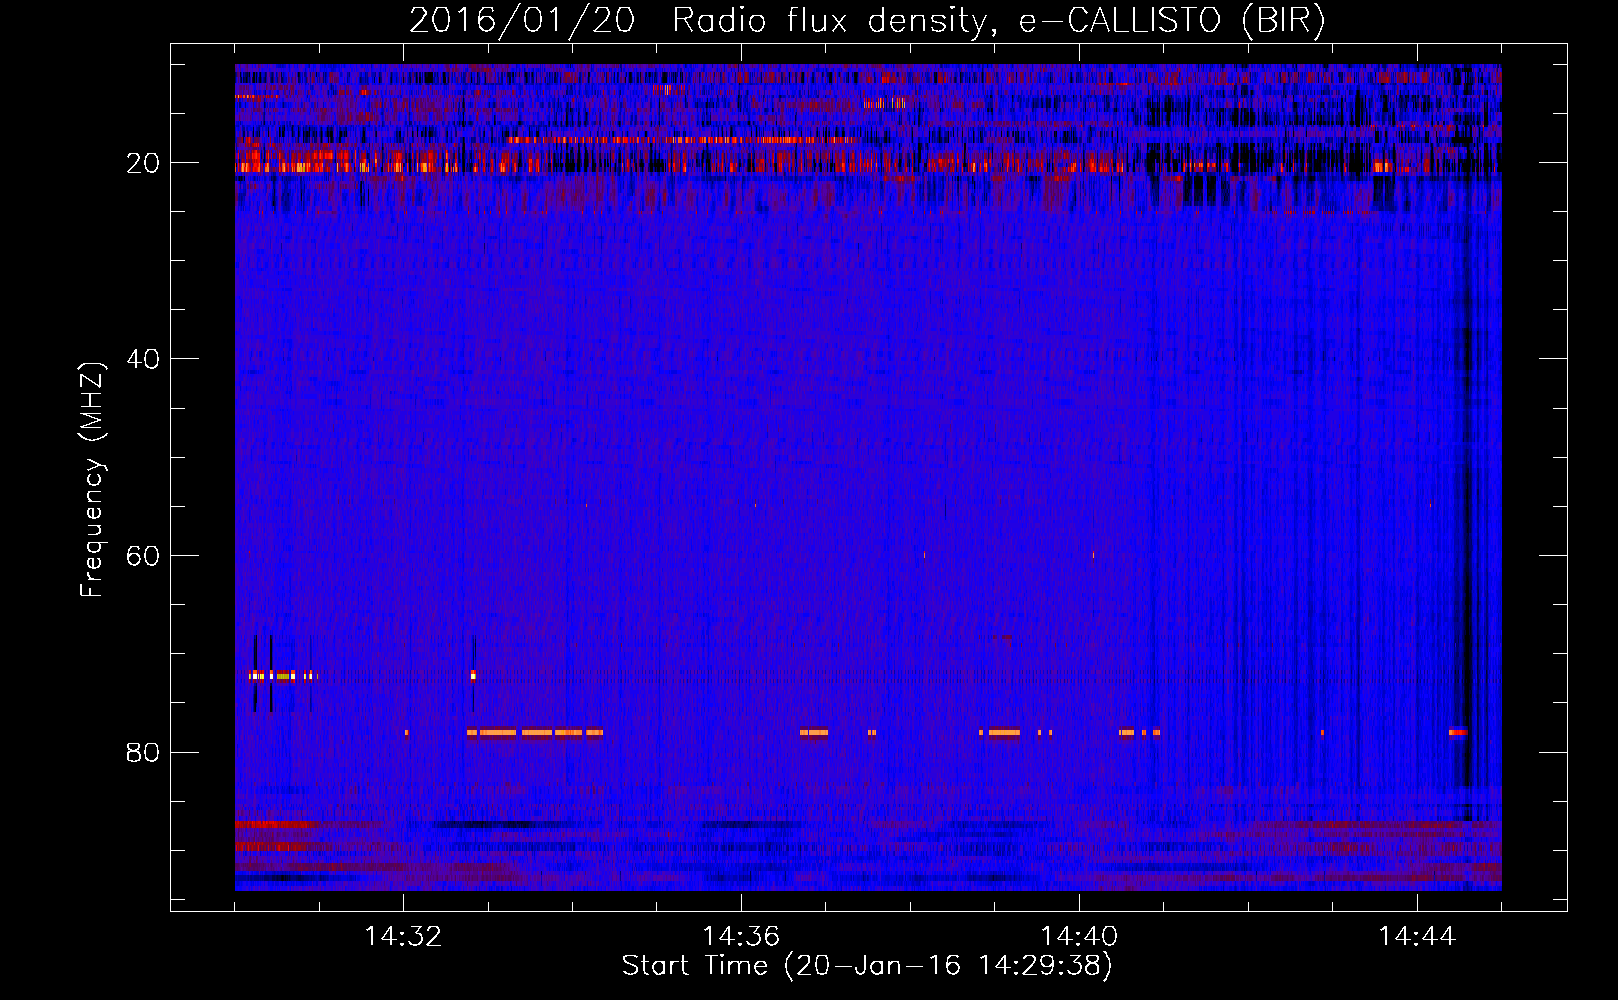Click the plot title "Radio flux density, e-CALLISTO (BIR)"
The height and width of the screenshot is (1000, 1618).
998,21
